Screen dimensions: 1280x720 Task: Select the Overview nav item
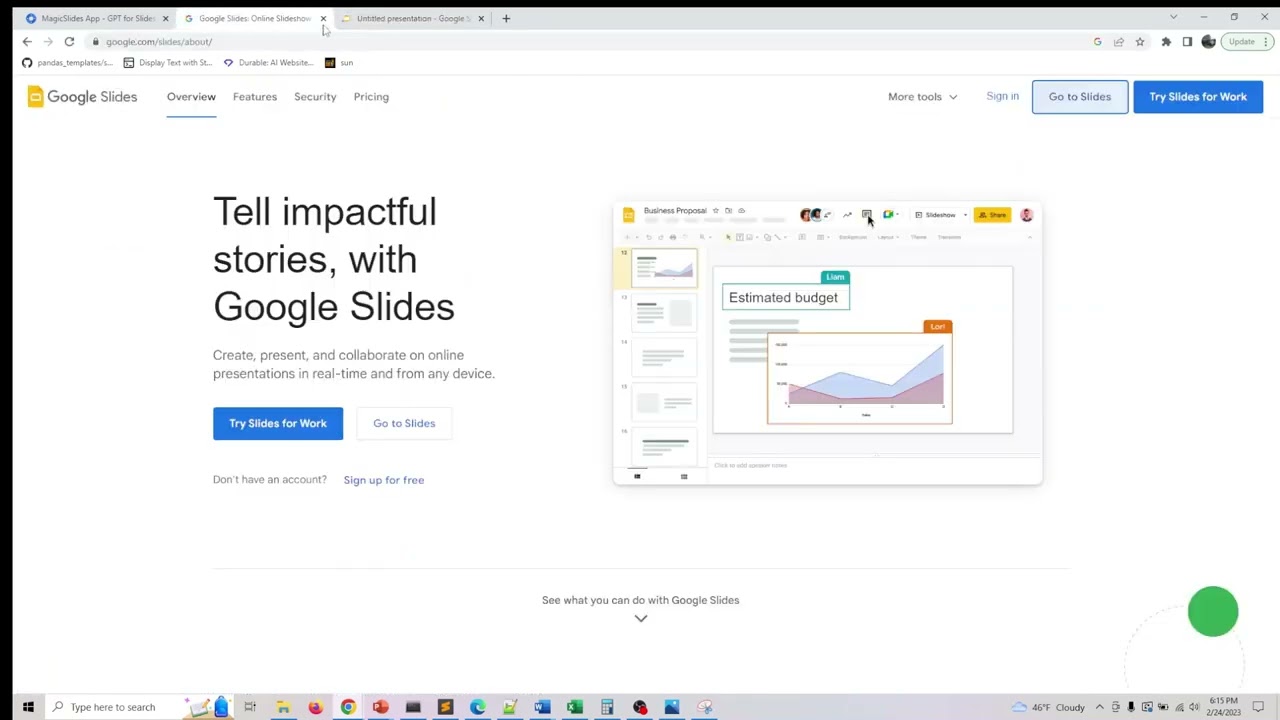191,97
